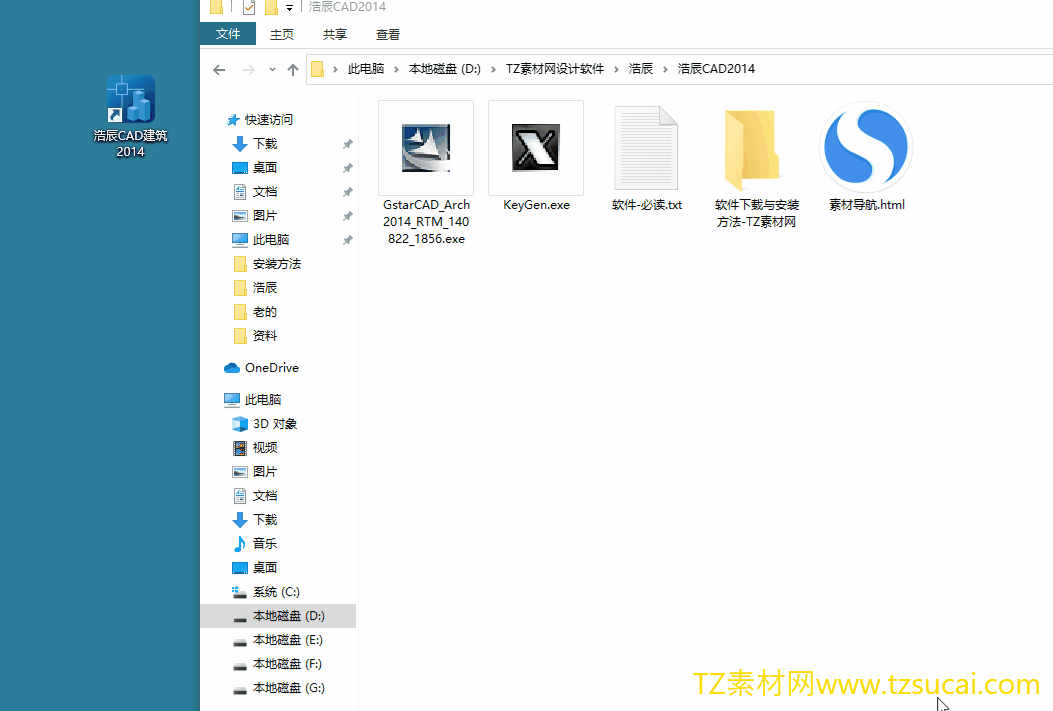Click the New Folder icon in title bar

[271, 7]
